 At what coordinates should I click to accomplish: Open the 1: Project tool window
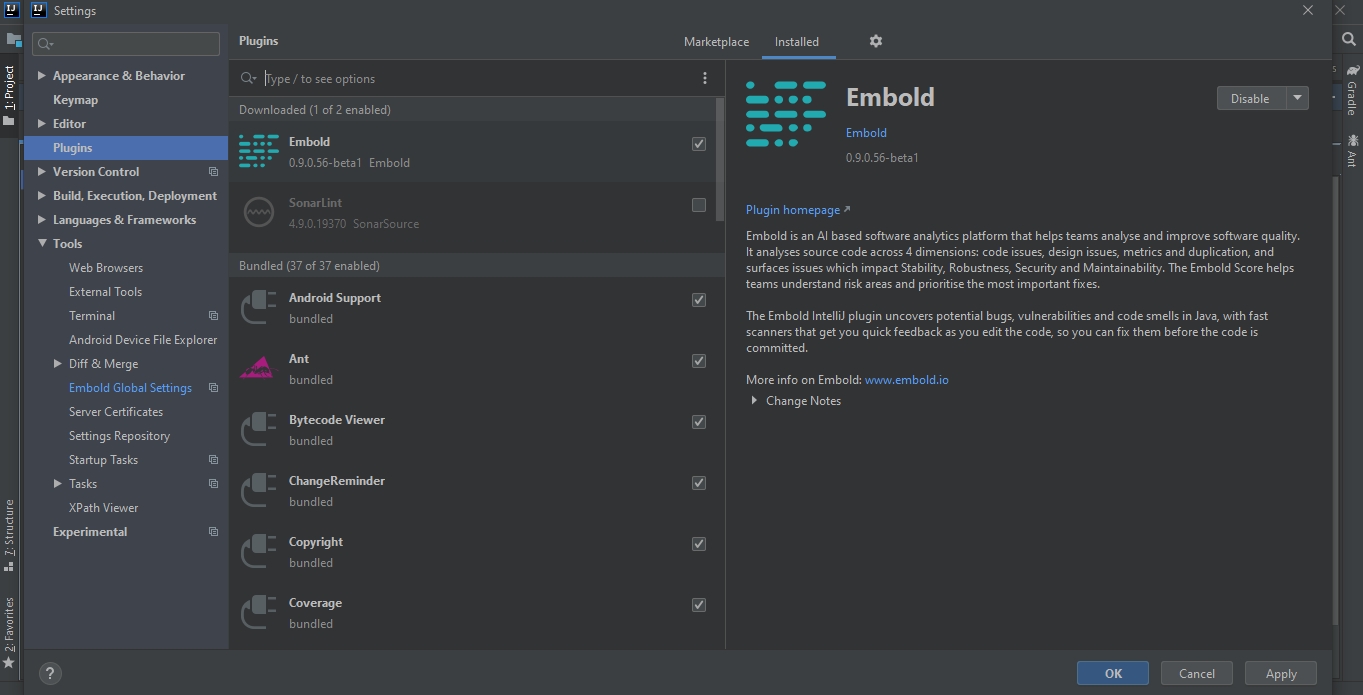point(9,95)
